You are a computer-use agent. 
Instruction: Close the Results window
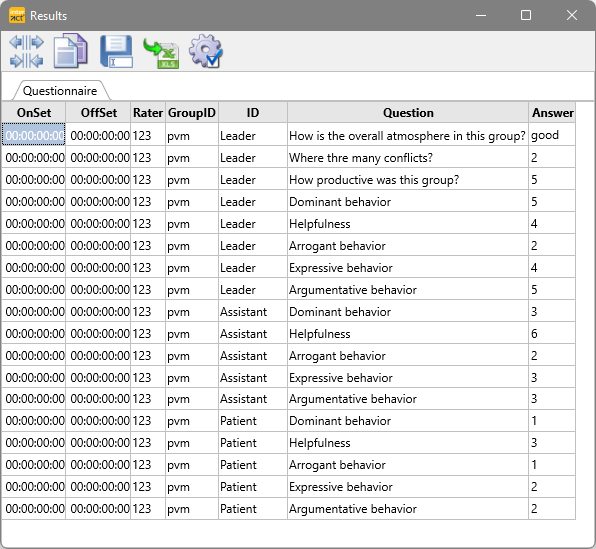(572, 15)
